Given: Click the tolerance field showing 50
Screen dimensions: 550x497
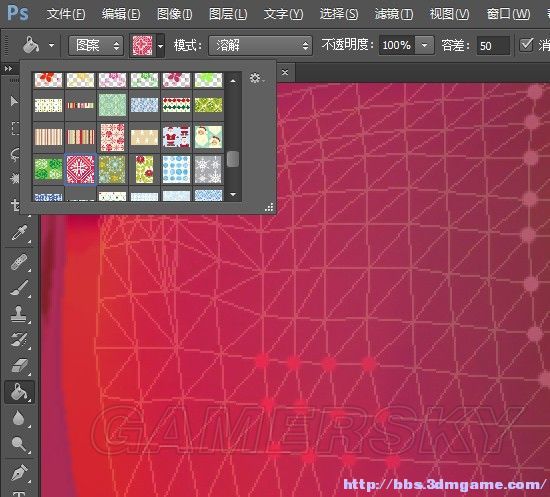Looking at the screenshot, I should [493, 46].
